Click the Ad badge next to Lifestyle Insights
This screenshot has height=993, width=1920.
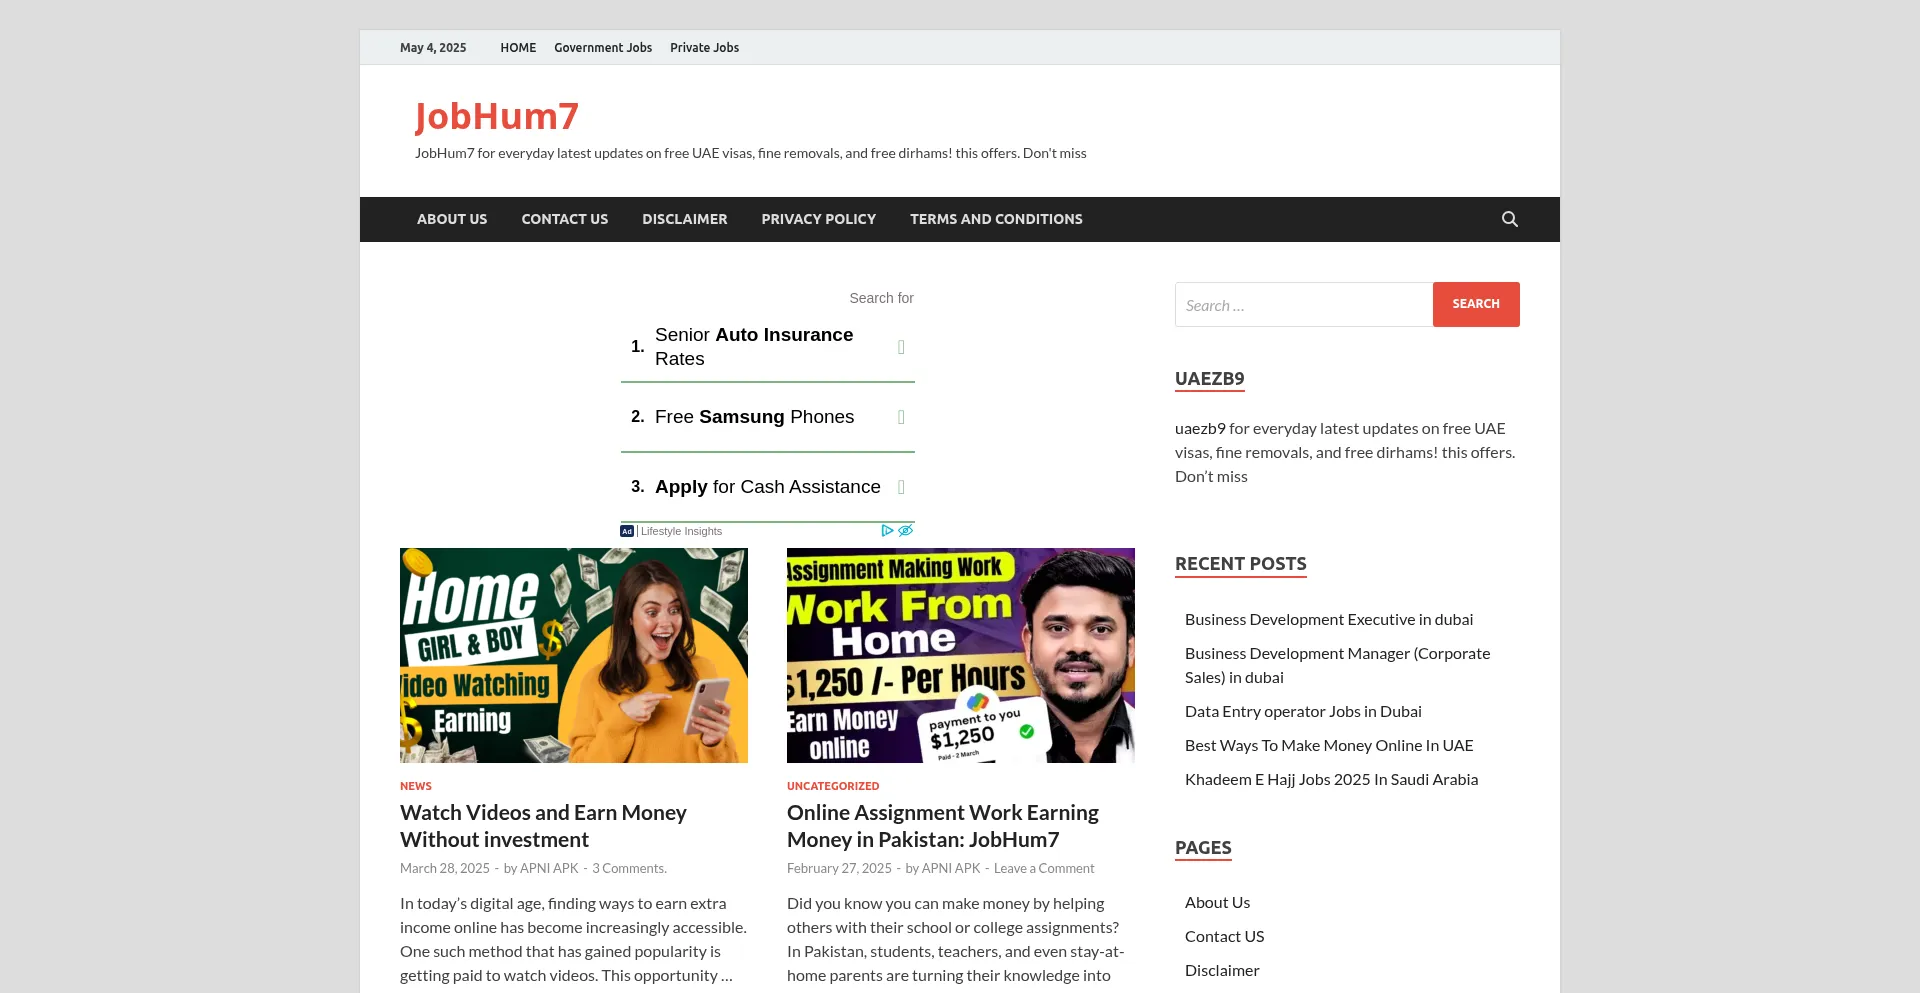[x=627, y=531]
